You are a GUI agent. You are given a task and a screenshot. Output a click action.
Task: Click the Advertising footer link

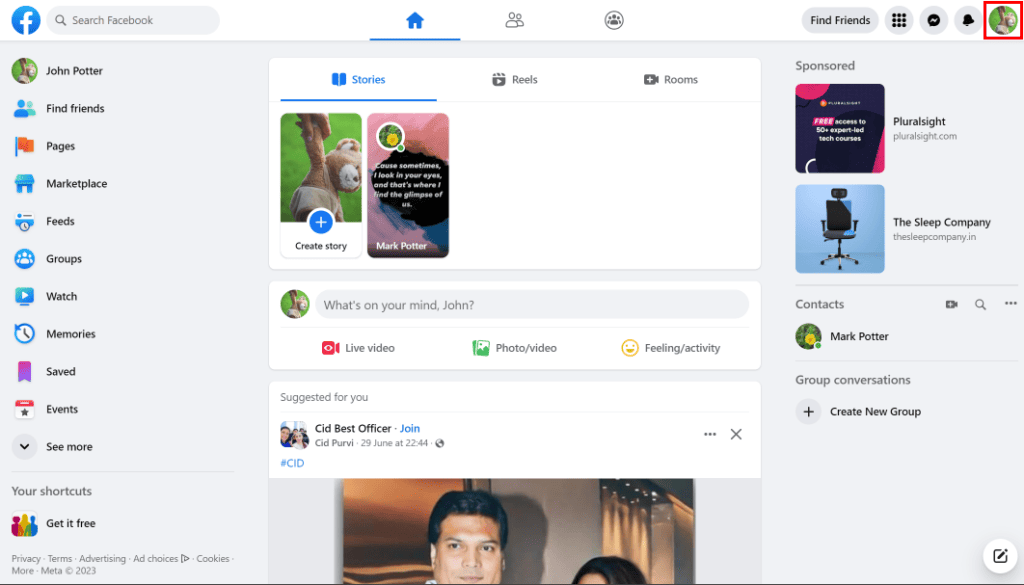coord(103,559)
